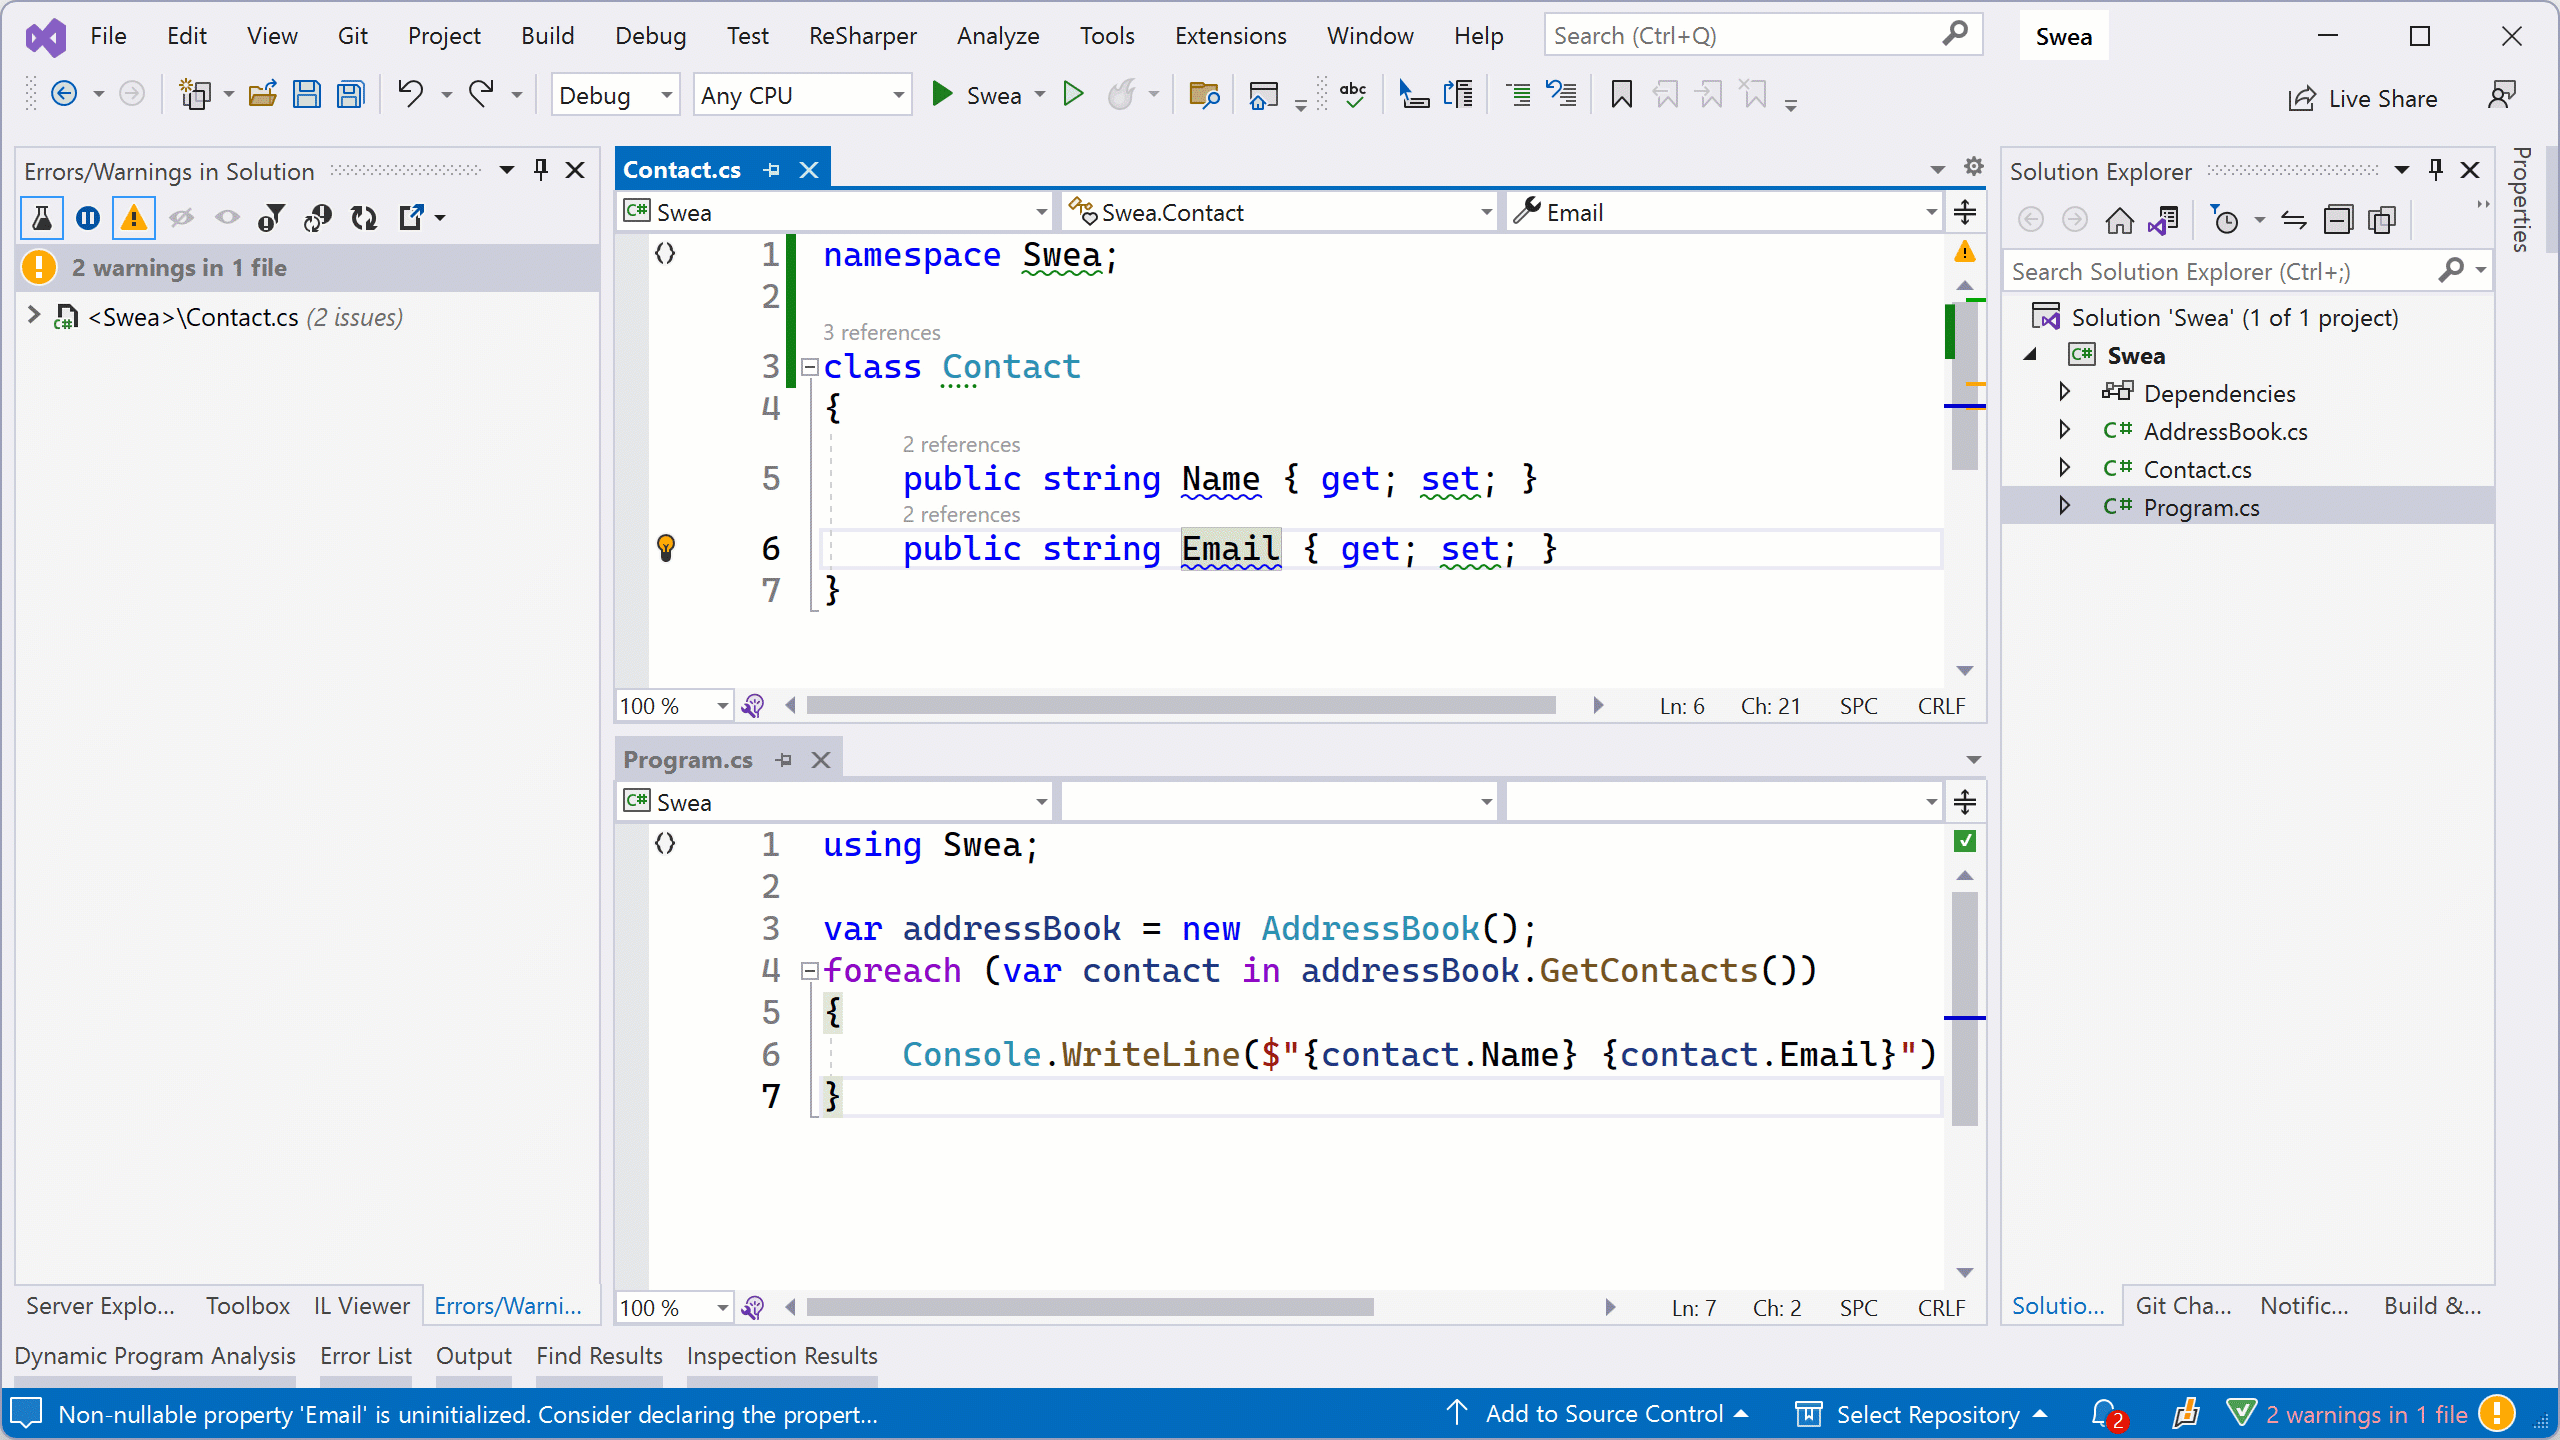Image resolution: width=2560 pixels, height=1440 pixels.
Task: Toggle ReSharper solution-wide analysis flask icon
Action: (x=42, y=217)
